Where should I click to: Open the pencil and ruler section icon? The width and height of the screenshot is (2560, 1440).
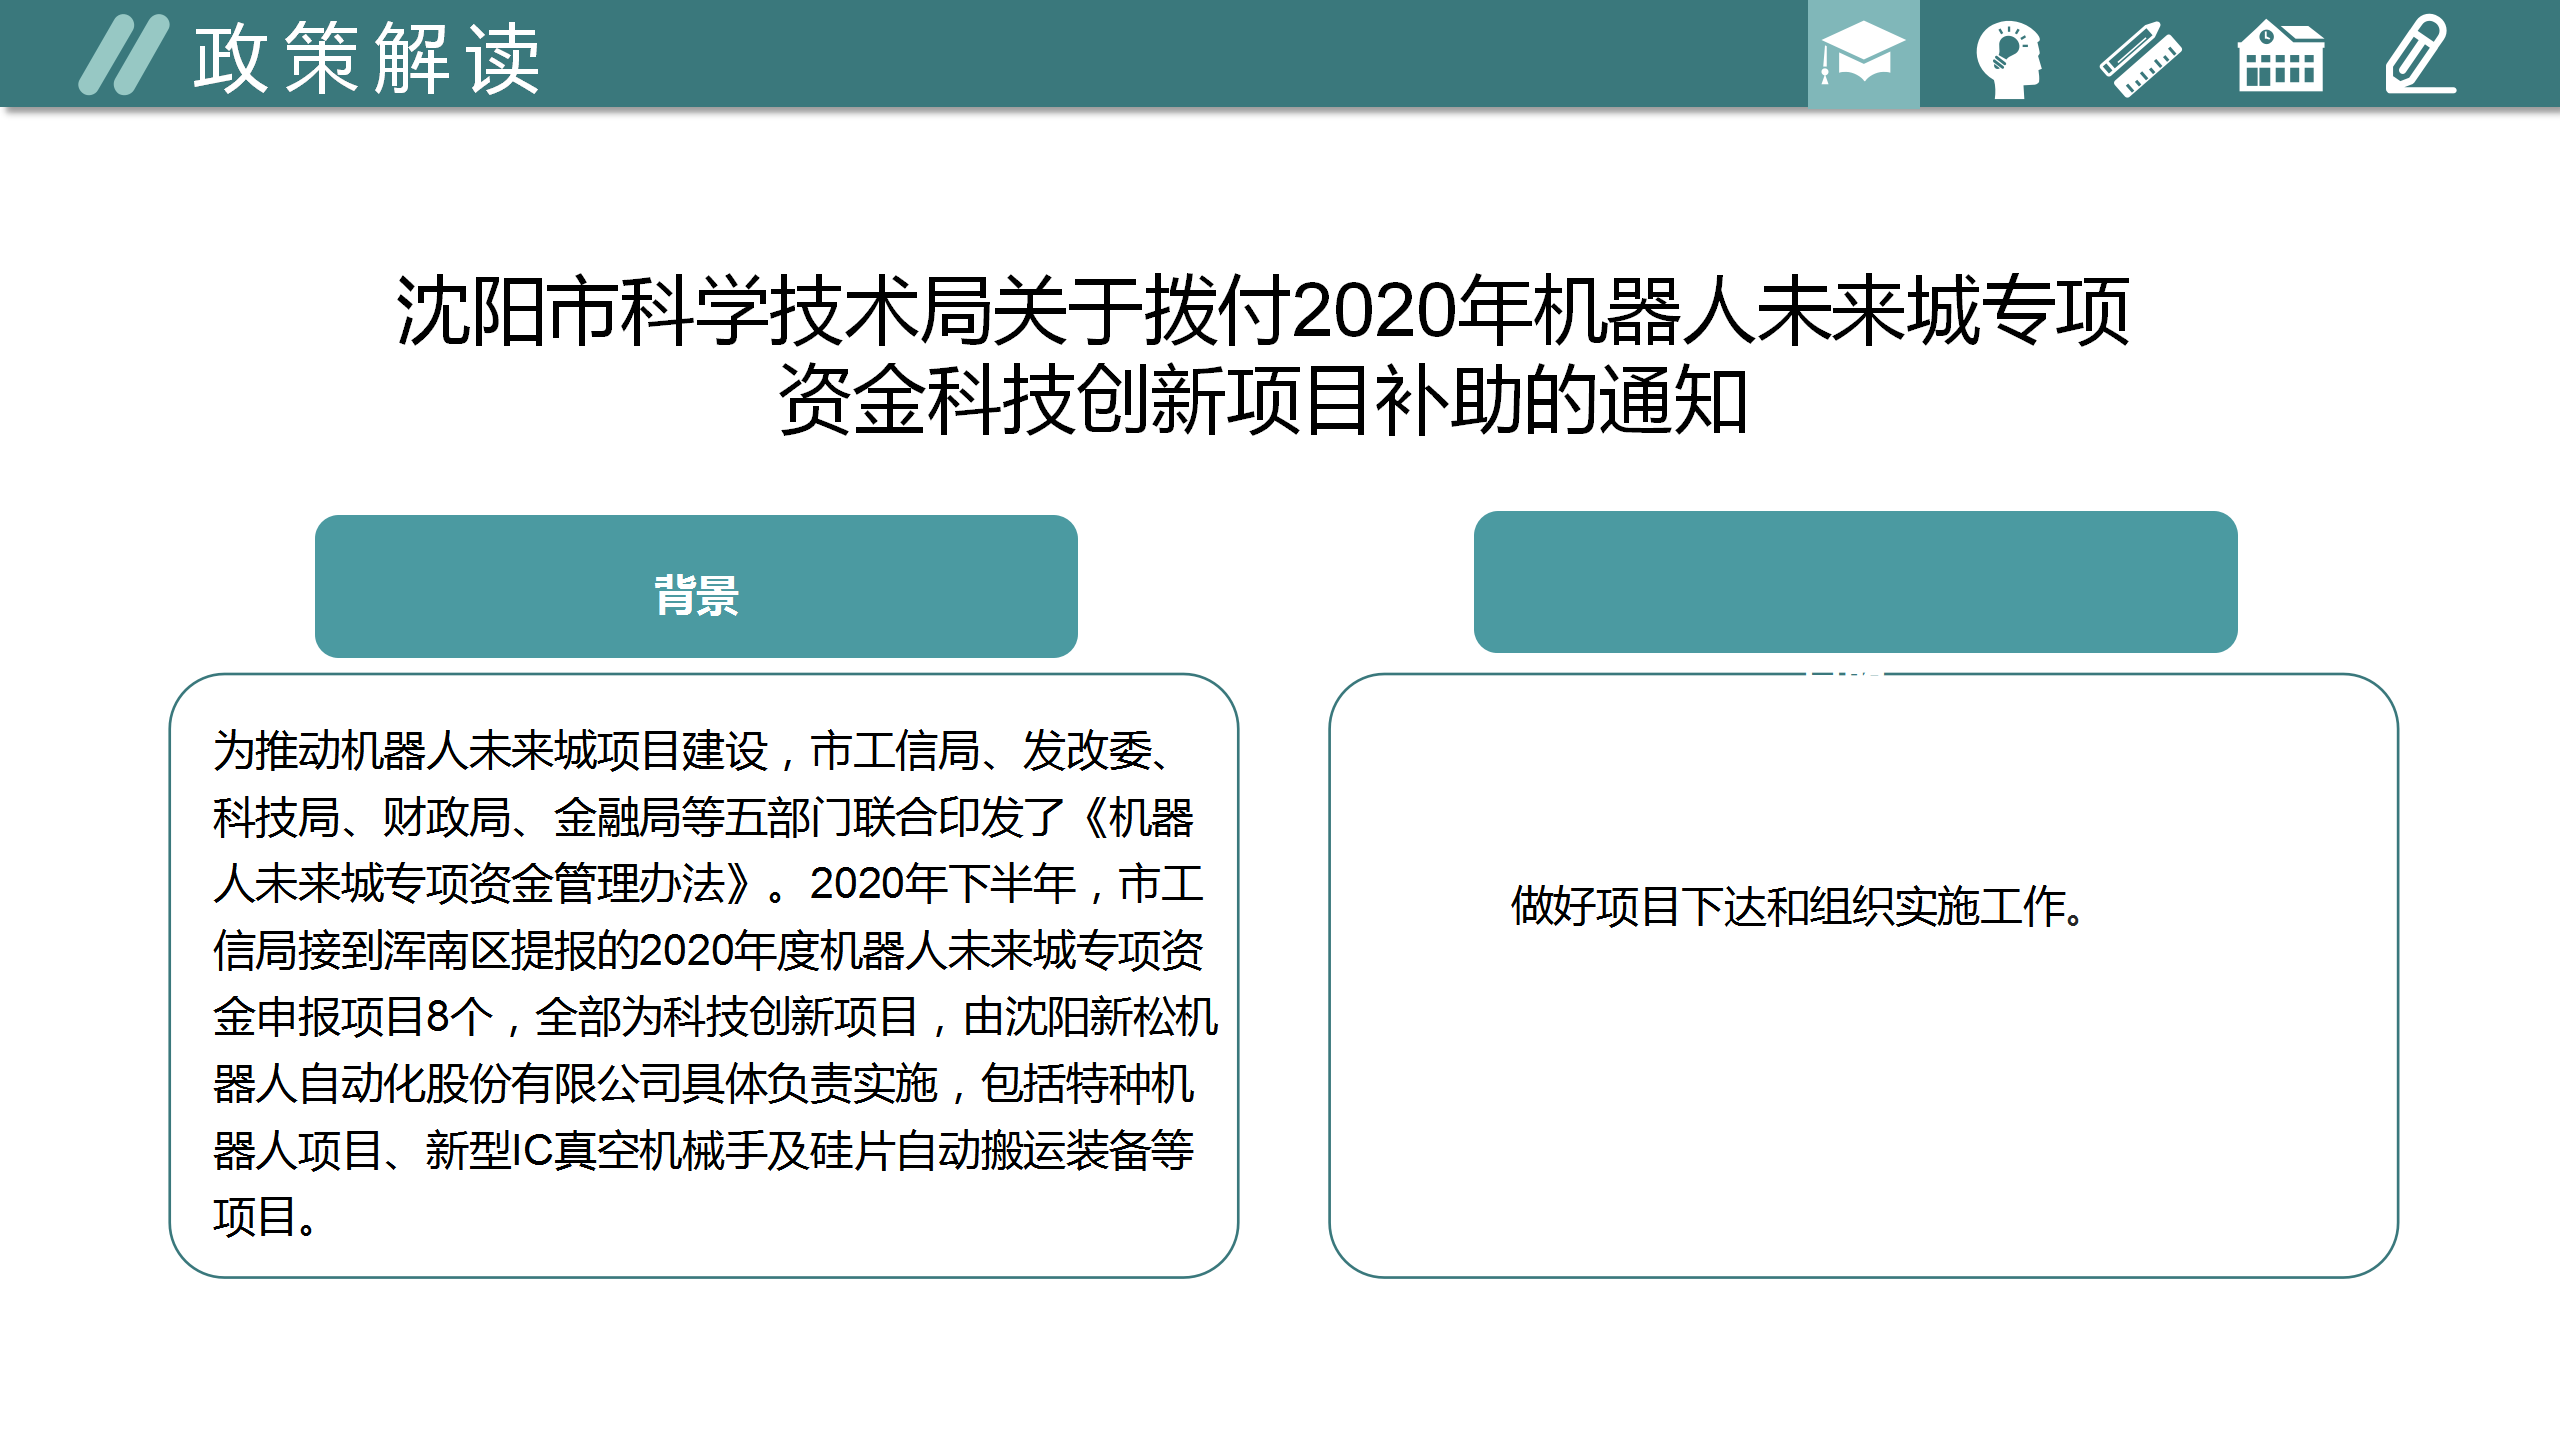(x=2140, y=58)
